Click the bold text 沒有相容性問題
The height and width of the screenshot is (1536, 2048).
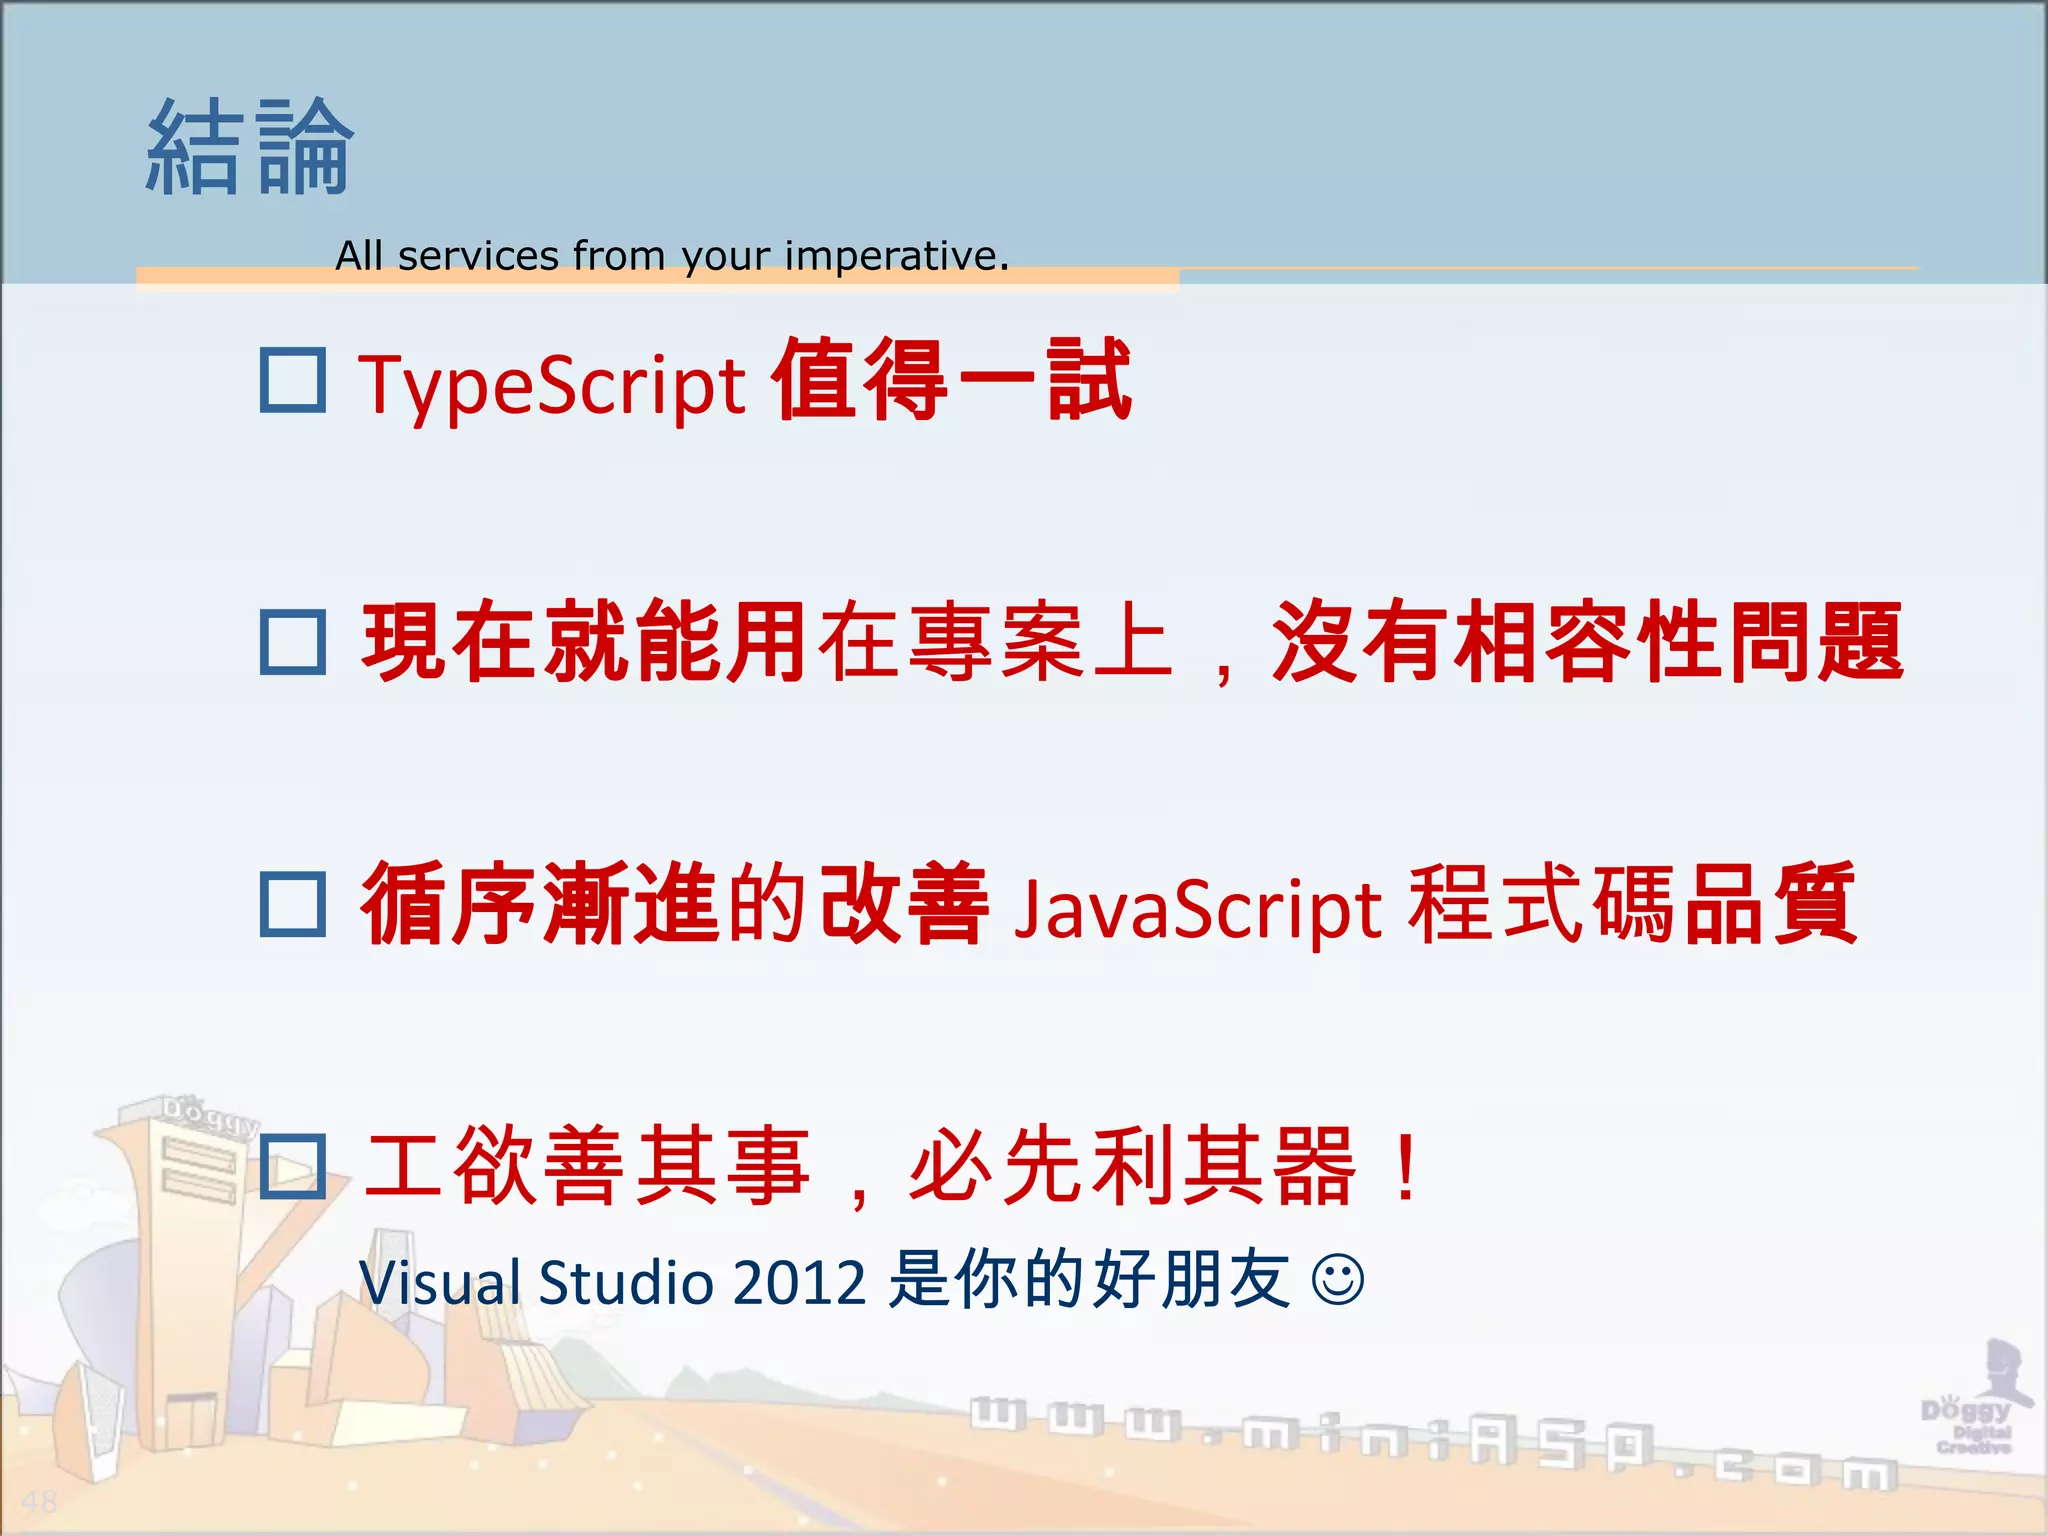(x=1589, y=642)
